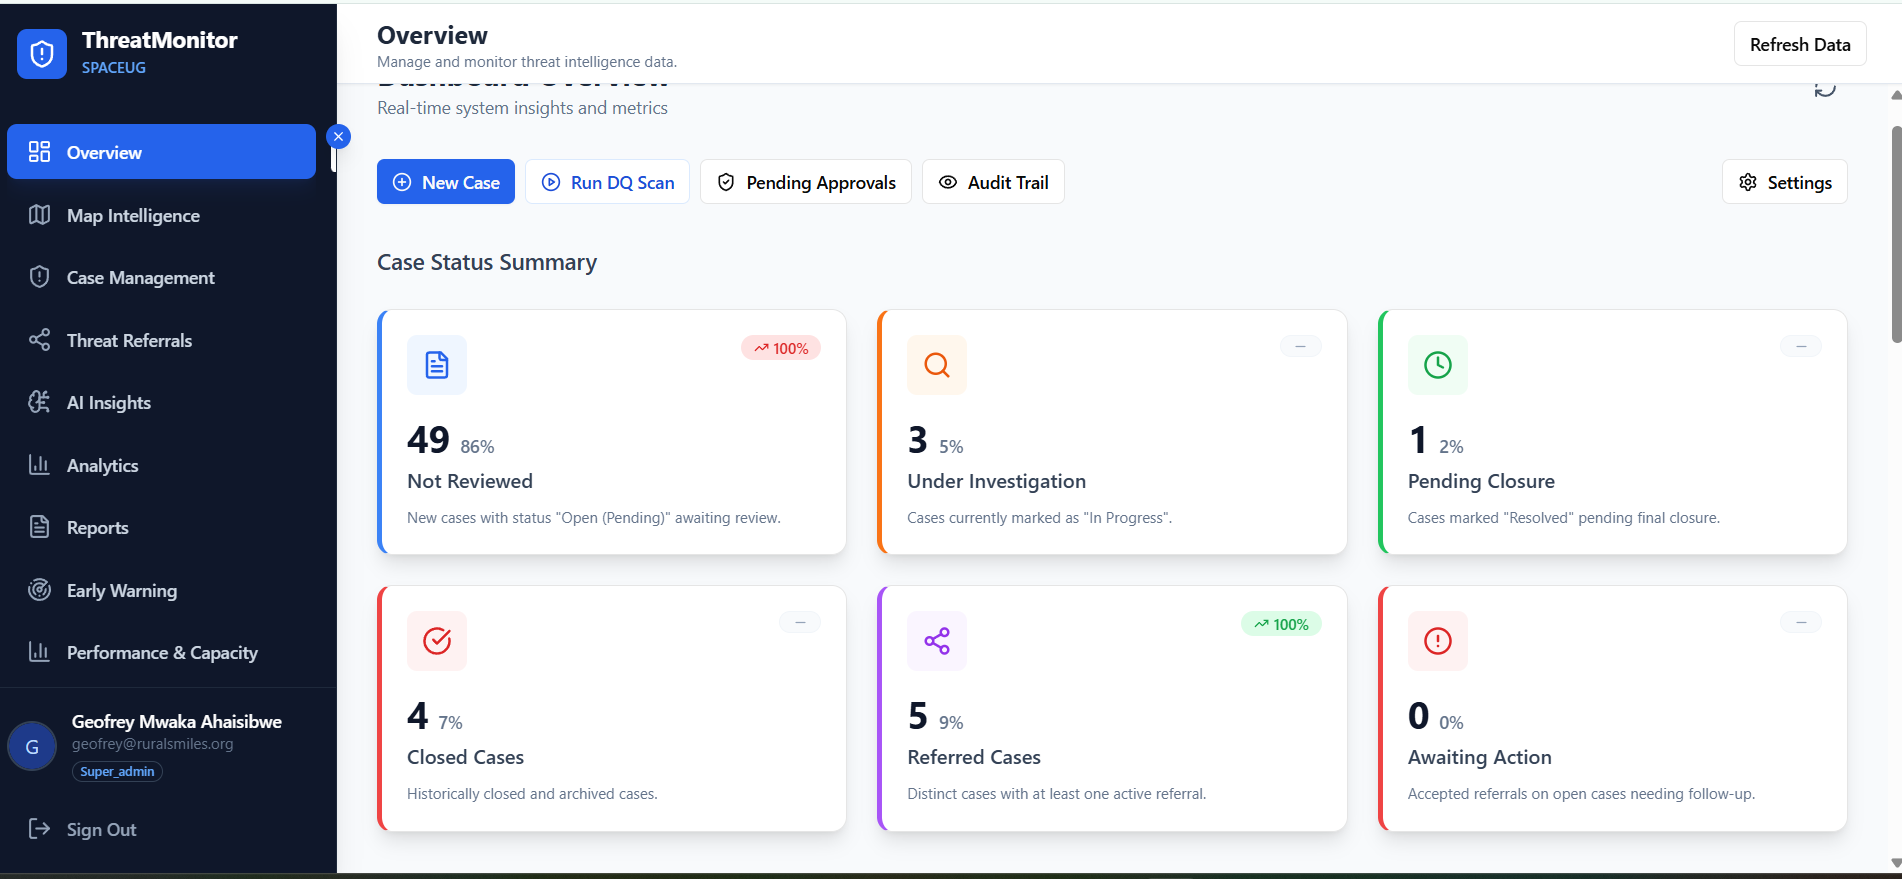Select AI Insights in the sidebar

[108, 403]
